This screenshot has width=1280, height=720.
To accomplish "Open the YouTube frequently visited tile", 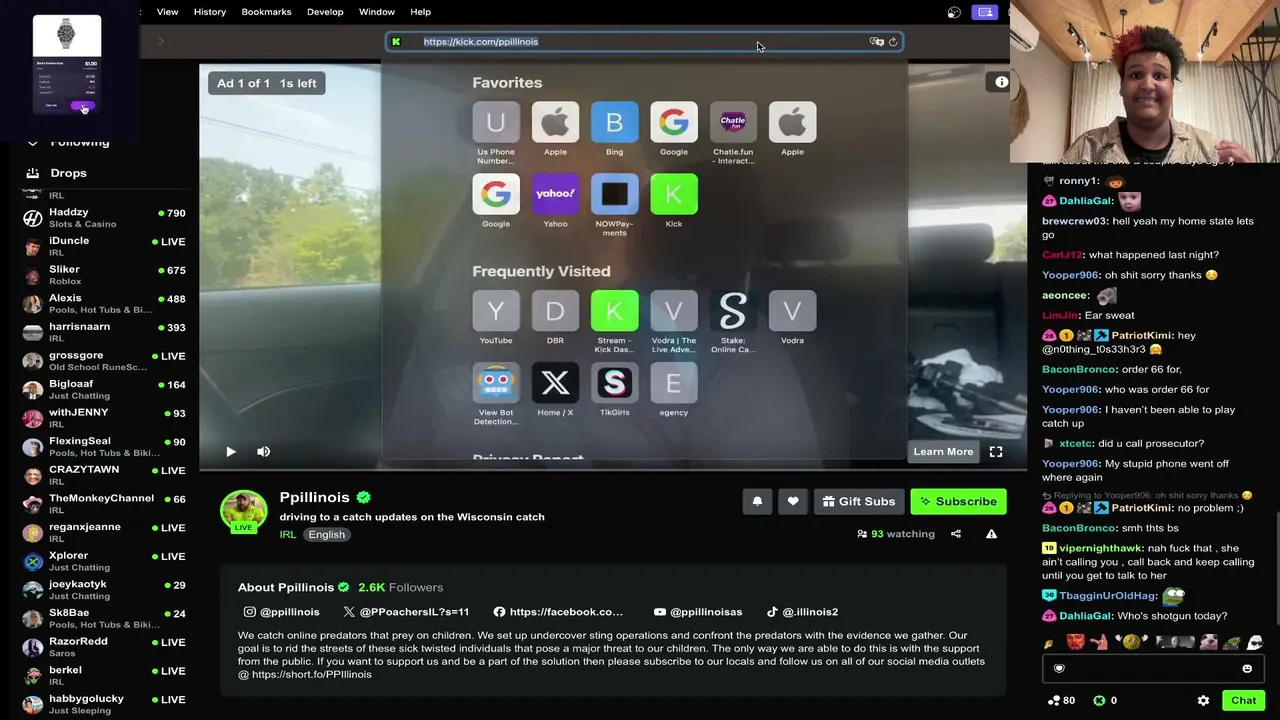I will [x=496, y=318].
